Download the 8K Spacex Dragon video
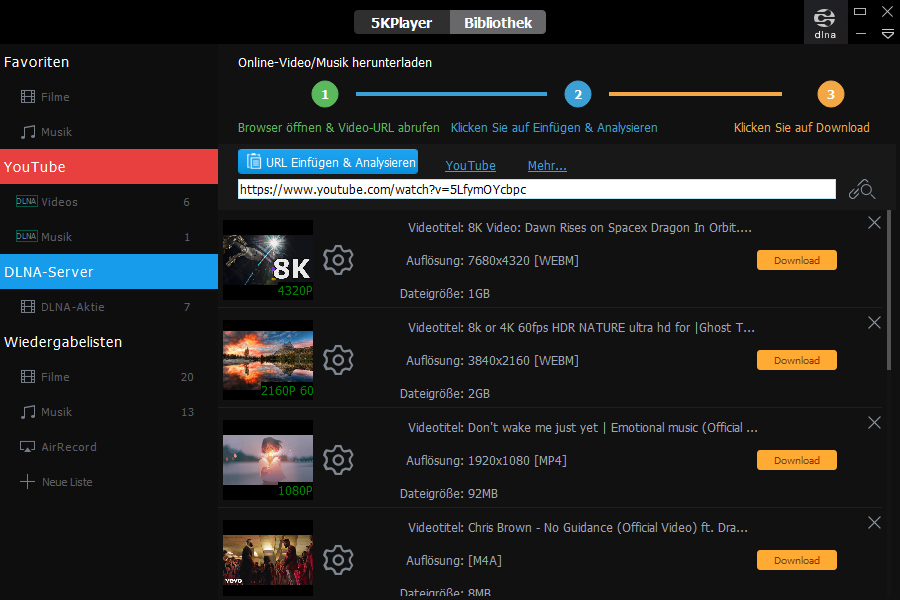This screenshot has width=900, height=600. 796,260
